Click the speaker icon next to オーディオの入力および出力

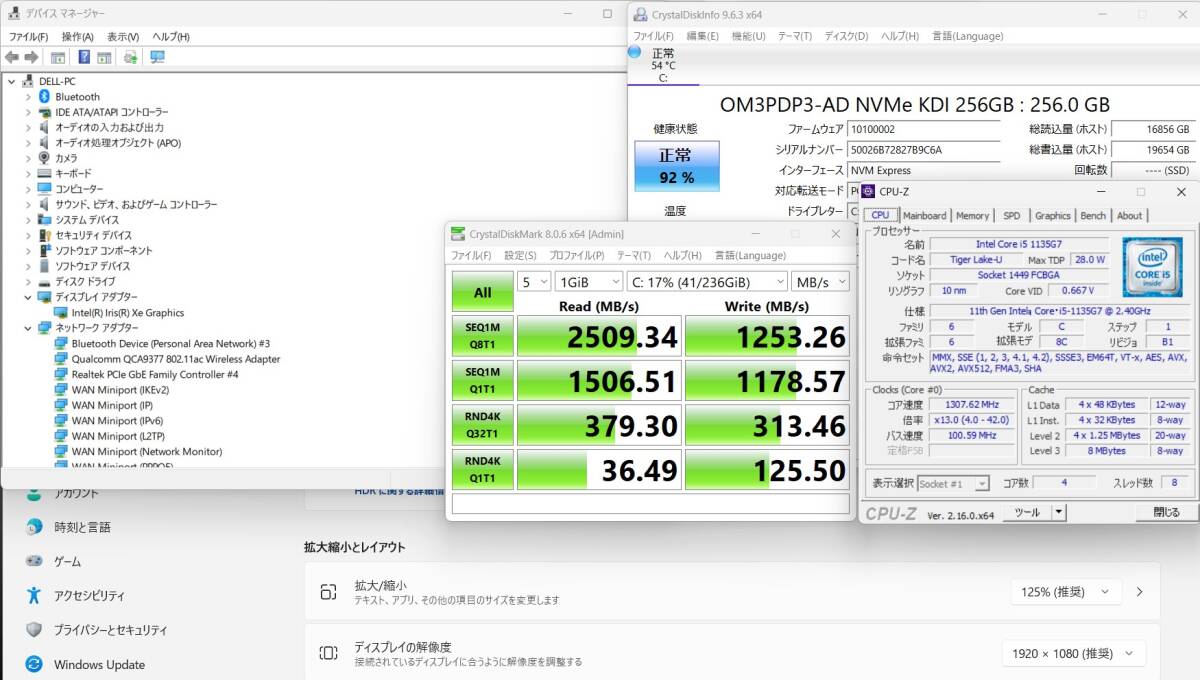coord(44,127)
